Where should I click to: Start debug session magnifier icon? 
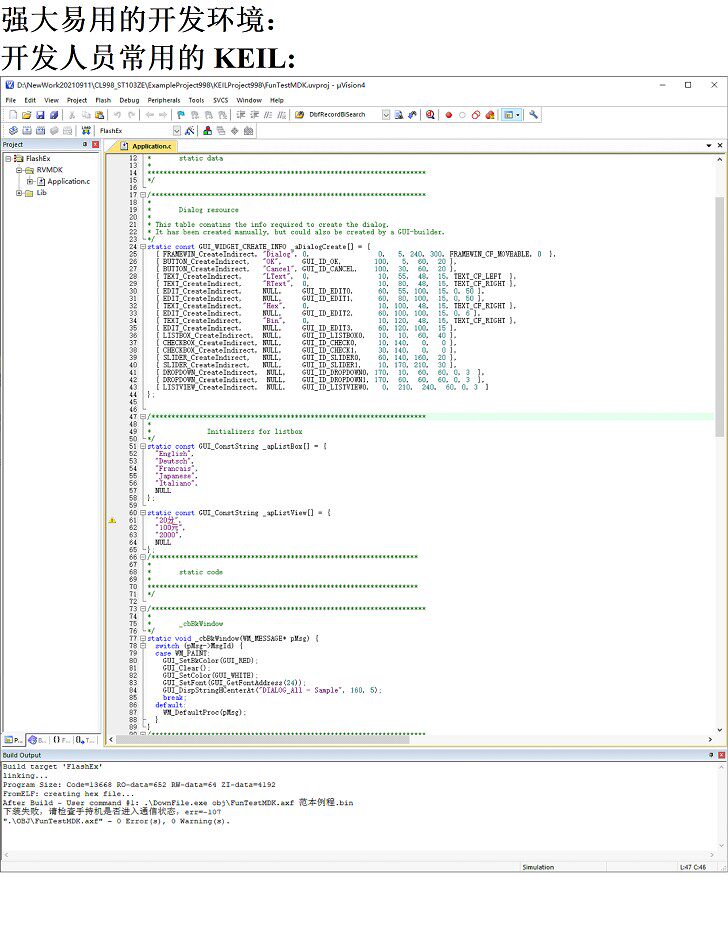tap(430, 115)
